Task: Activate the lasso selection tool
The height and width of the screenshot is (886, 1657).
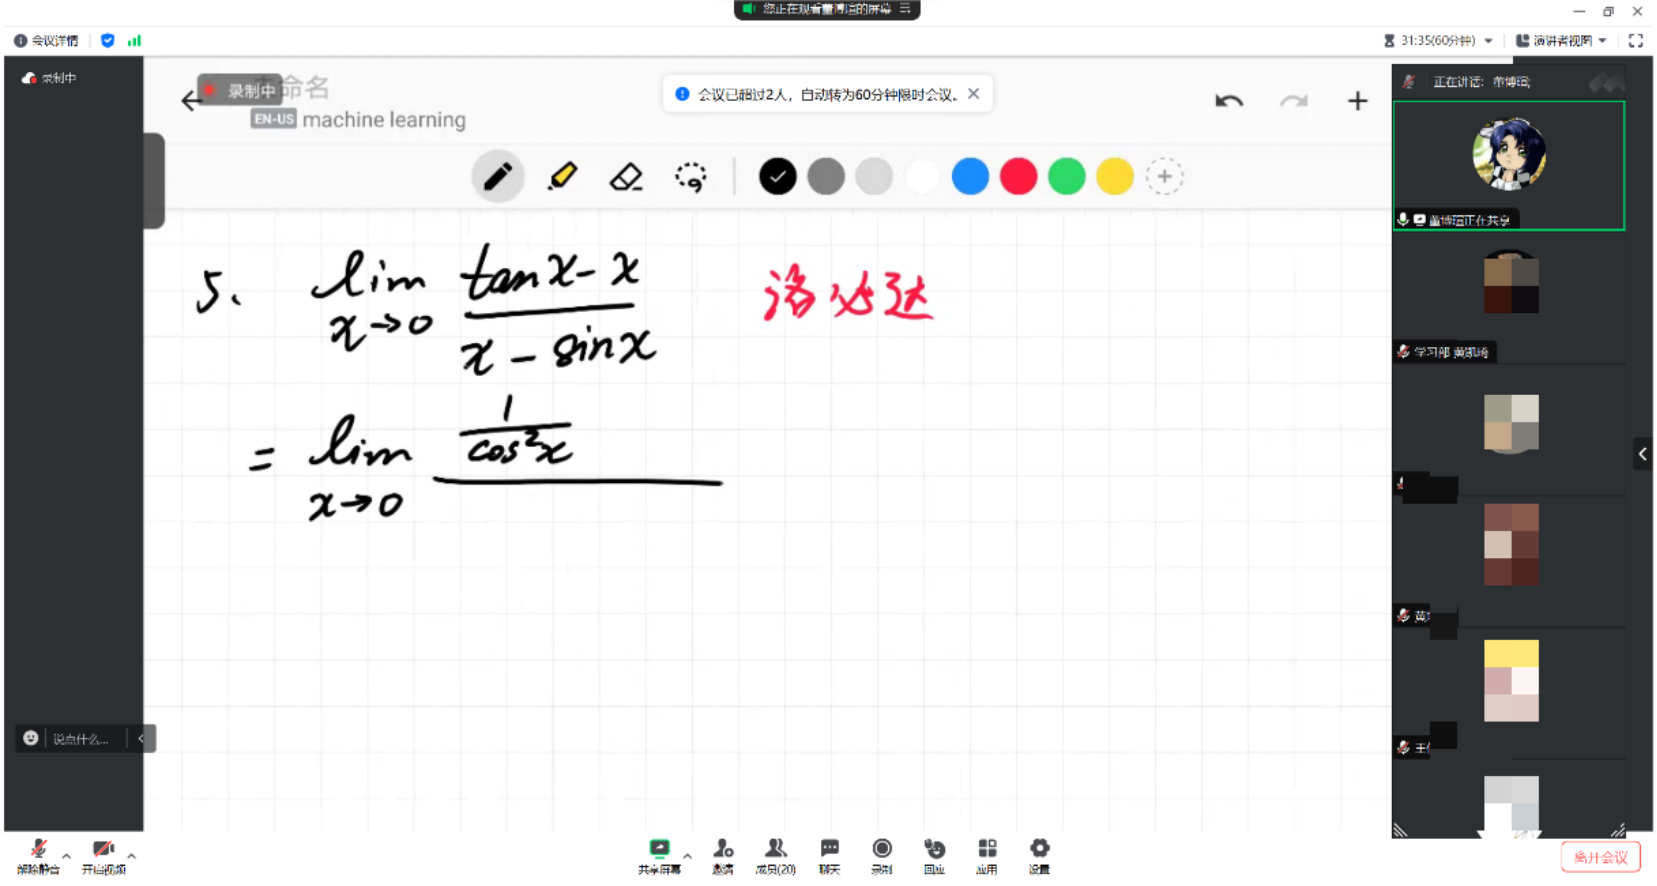Action: click(690, 177)
